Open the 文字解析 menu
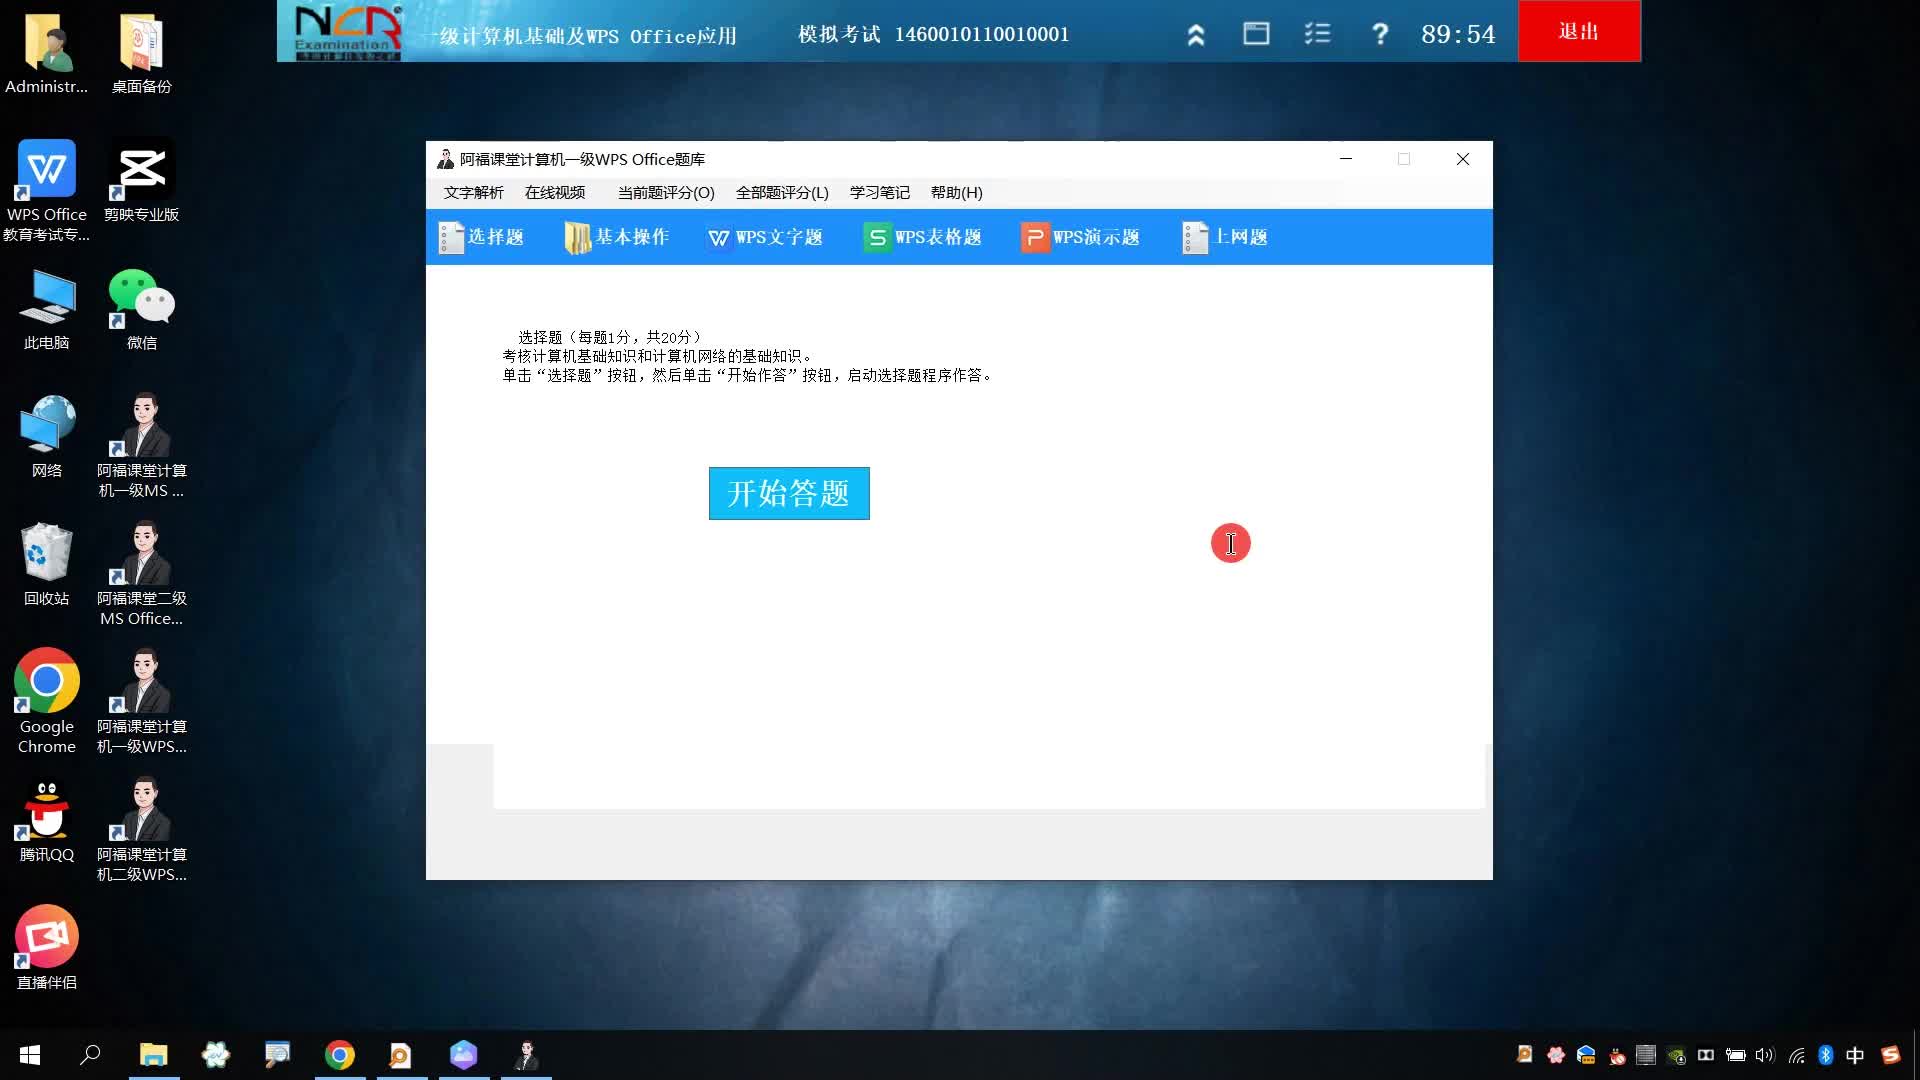Screen dimensions: 1920x1080 click(473, 192)
